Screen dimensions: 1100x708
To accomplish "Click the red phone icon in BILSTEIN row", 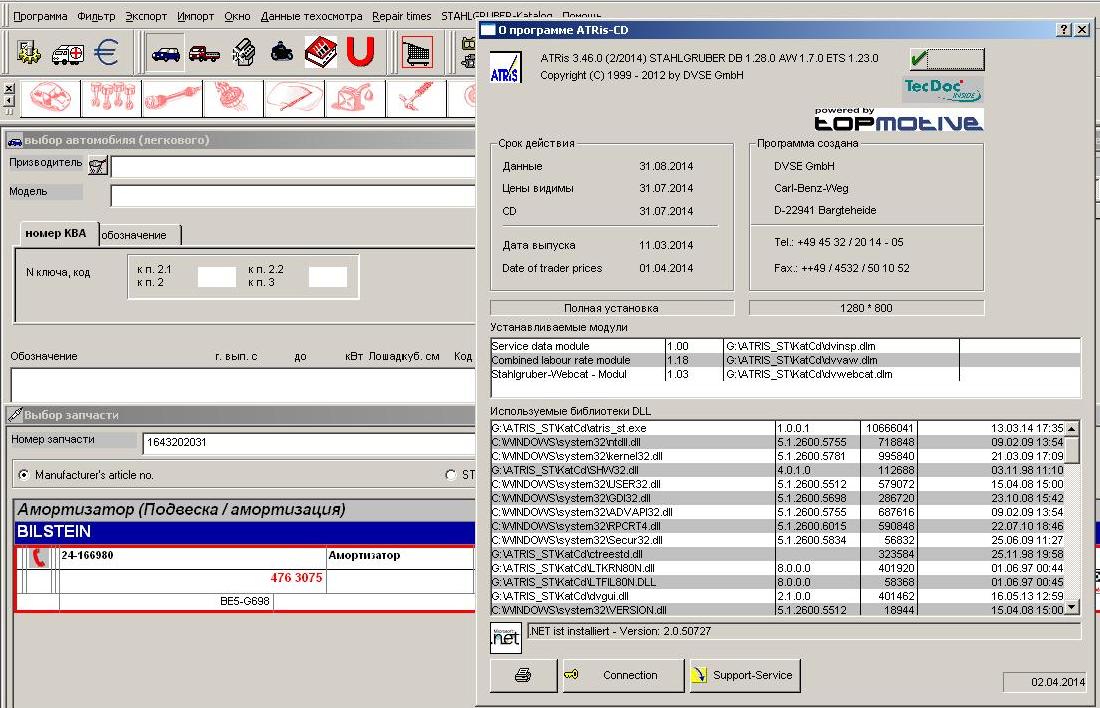I will [39, 558].
